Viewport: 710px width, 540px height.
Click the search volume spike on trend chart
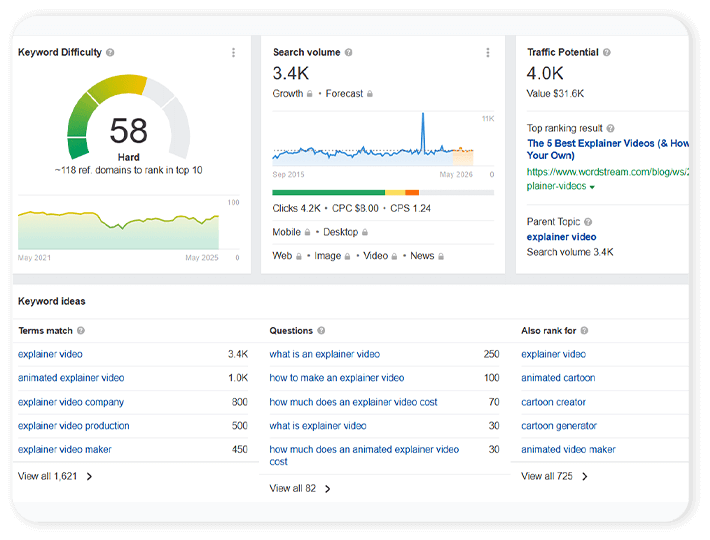tap(423, 132)
